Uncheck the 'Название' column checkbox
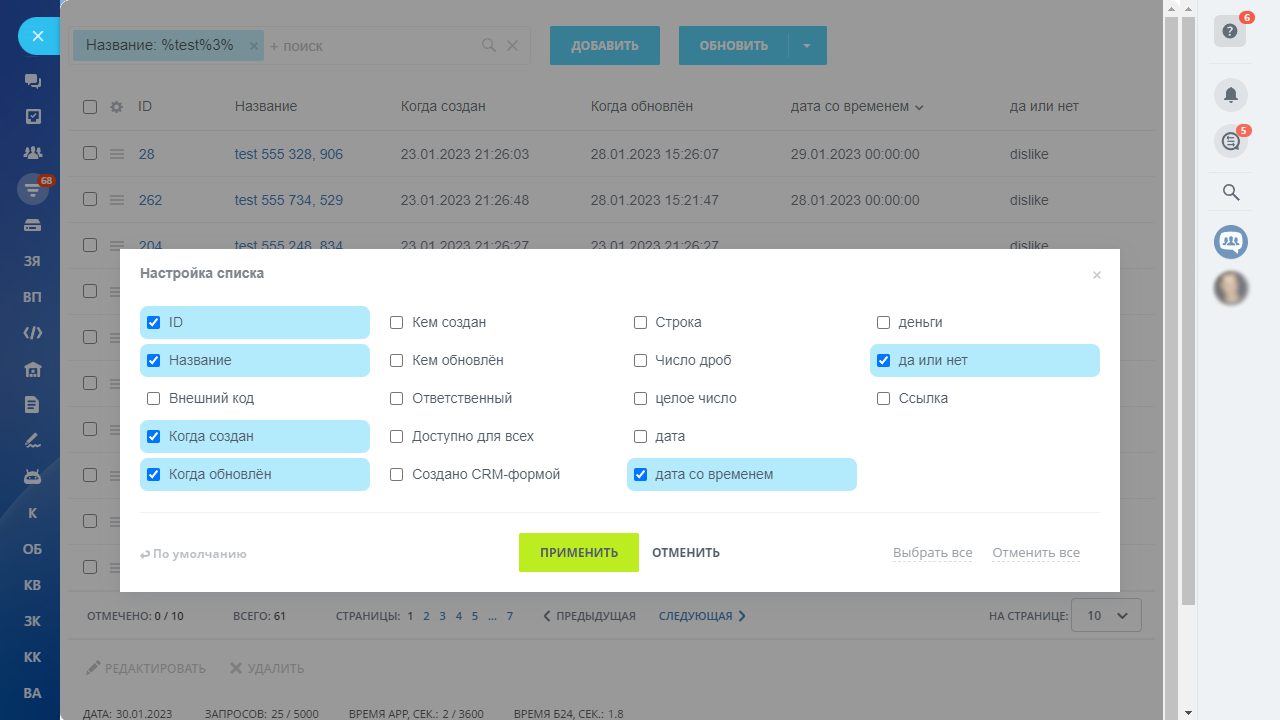 point(154,361)
